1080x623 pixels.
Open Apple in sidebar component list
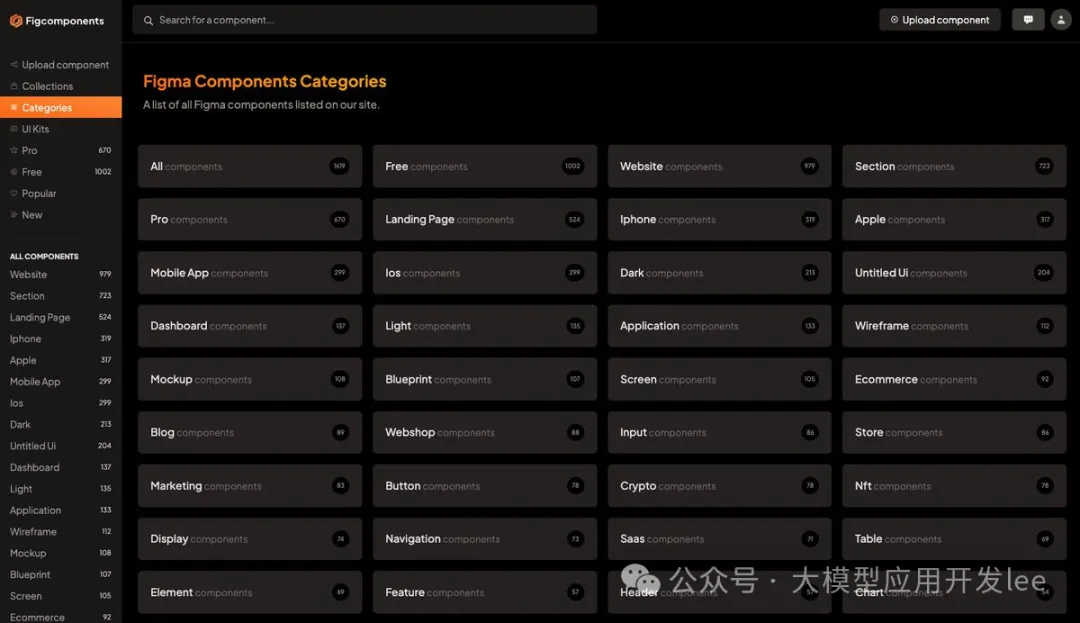pos(61,360)
